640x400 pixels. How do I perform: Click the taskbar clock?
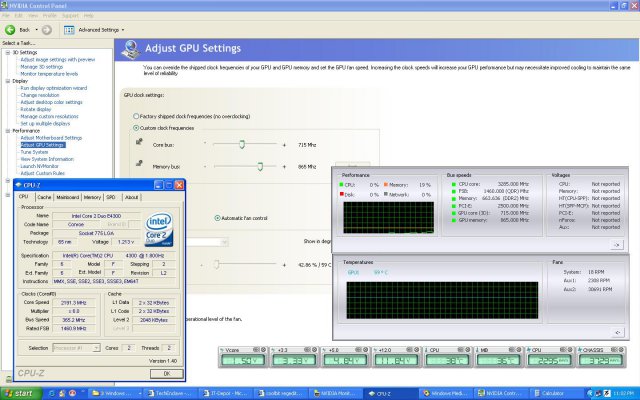pyautogui.click(x=623, y=393)
